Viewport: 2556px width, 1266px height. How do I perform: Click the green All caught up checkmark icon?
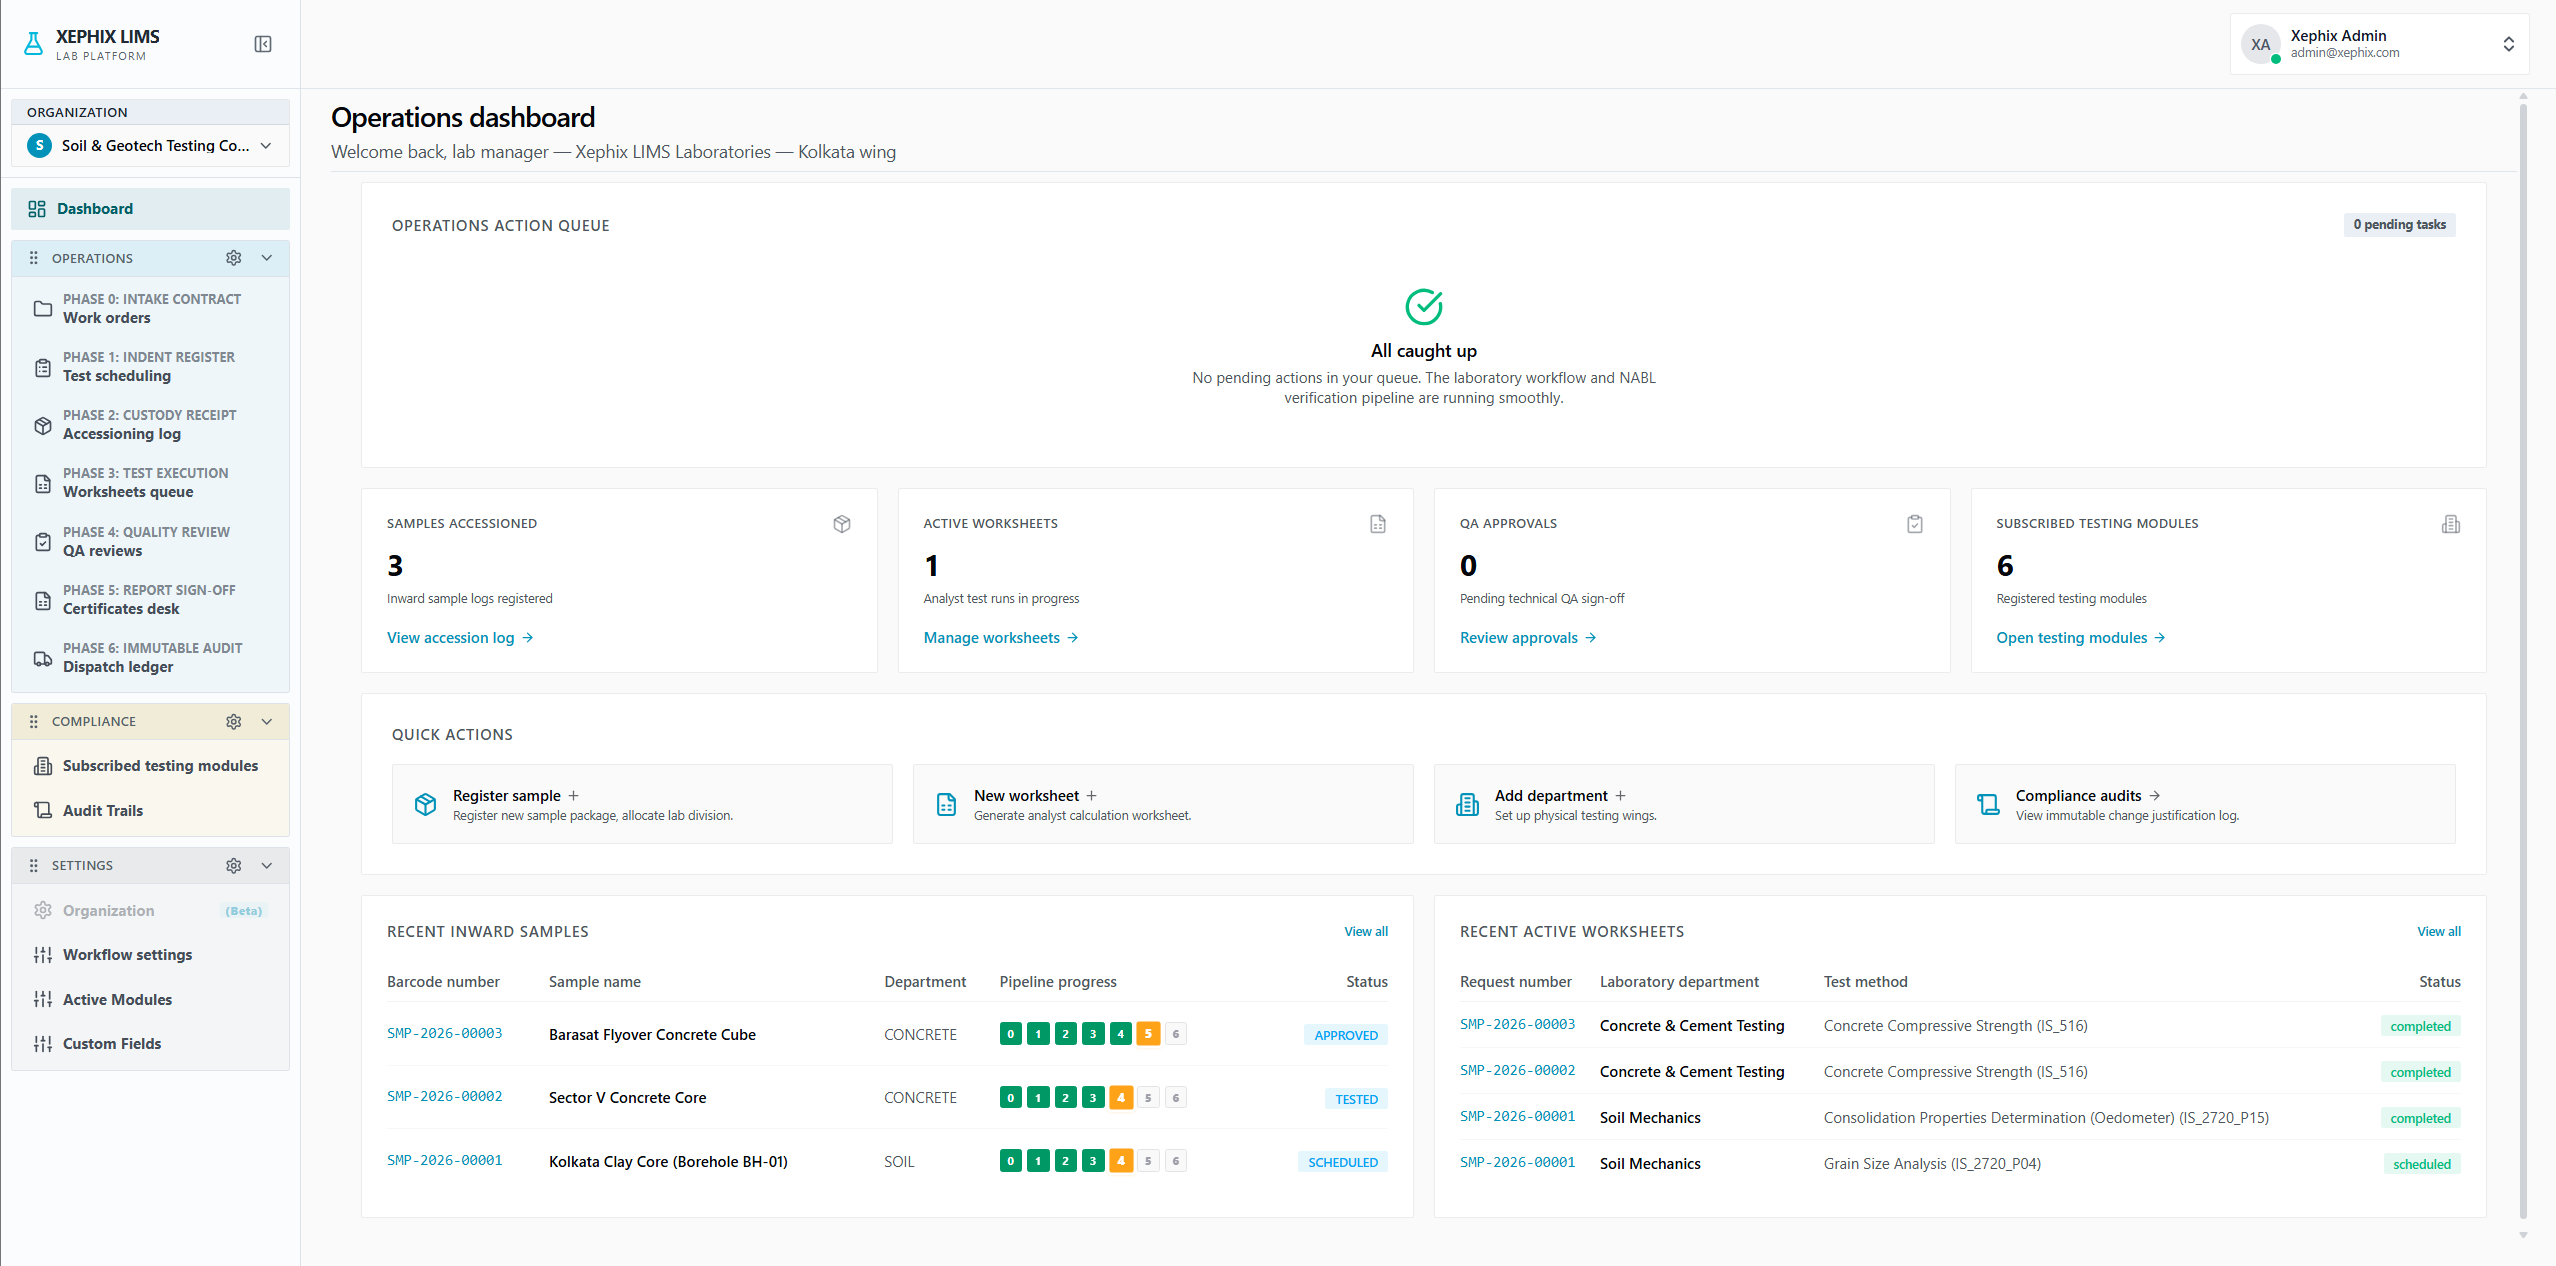coord(1424,307)
